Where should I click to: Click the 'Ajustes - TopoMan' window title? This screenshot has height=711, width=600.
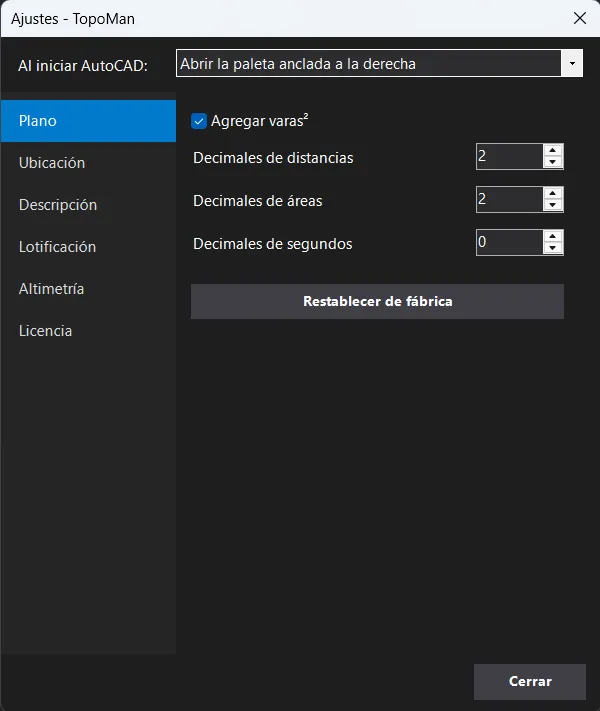(73, 19)
